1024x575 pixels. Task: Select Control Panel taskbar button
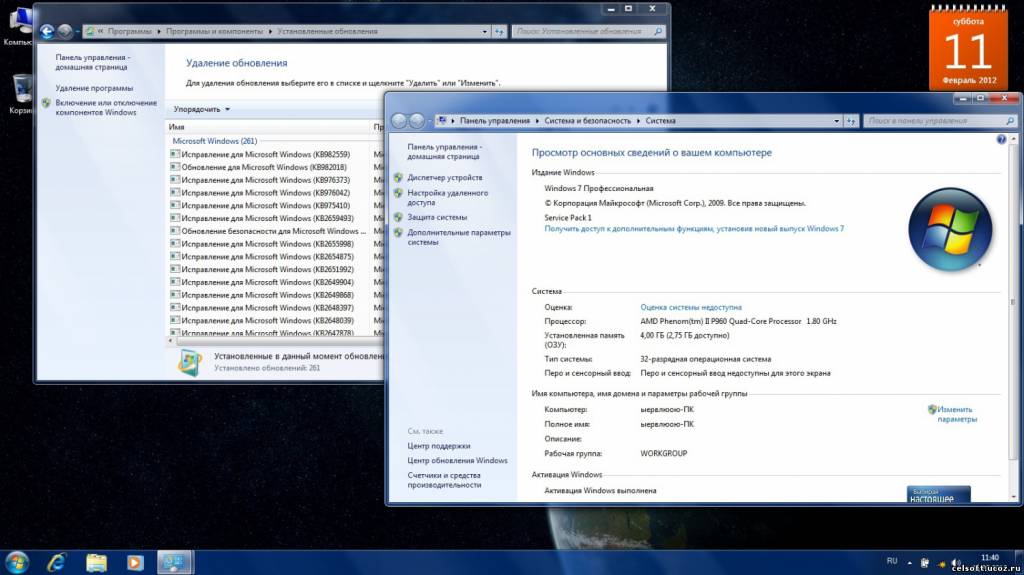174,563
